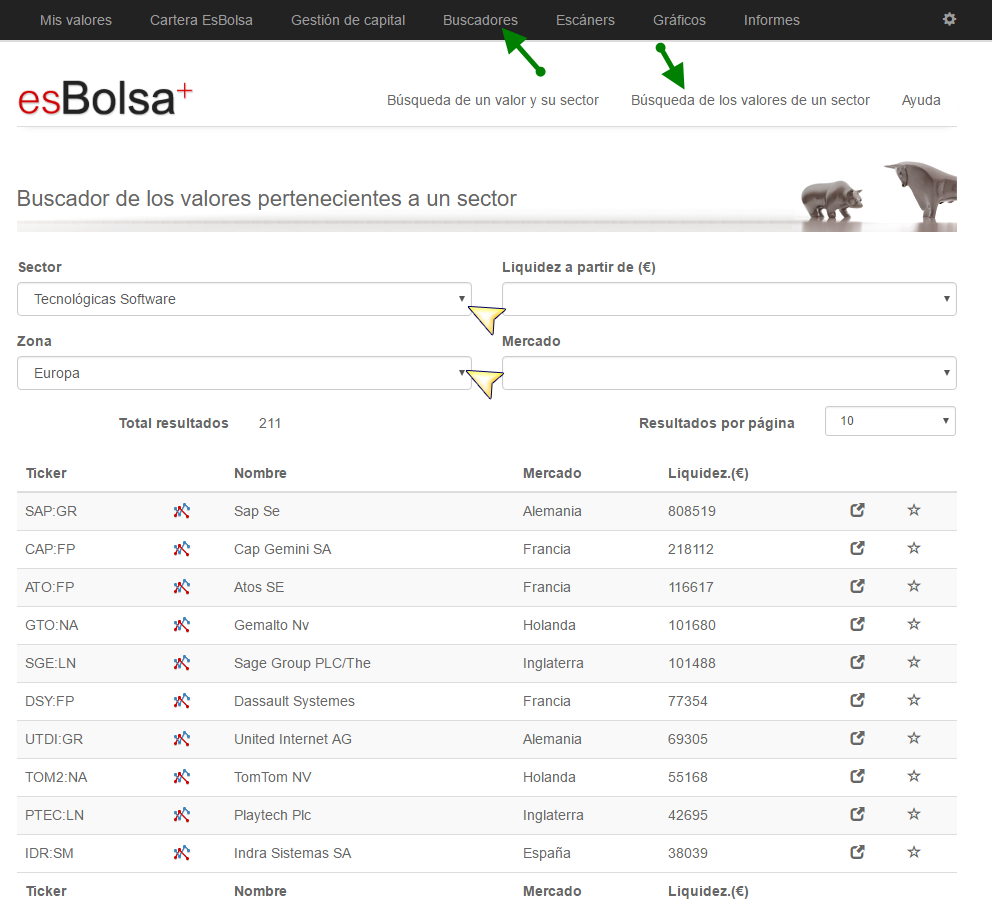Open the Gráficos menu
The image size is (992, 906).
coord(679,20)
